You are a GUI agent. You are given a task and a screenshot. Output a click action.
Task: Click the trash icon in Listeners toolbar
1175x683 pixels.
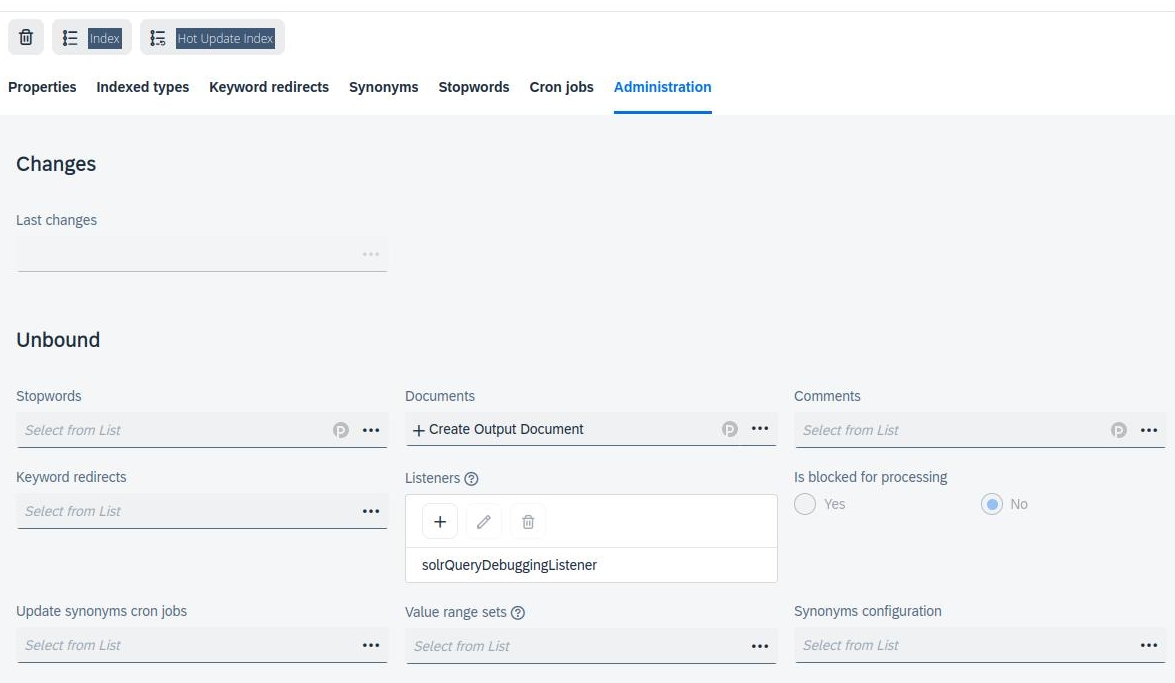tap(528, 521)
